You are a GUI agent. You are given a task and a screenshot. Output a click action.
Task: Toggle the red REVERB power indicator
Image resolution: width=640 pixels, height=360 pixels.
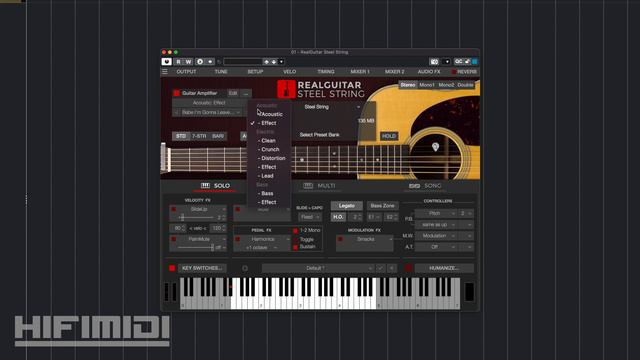453,72
